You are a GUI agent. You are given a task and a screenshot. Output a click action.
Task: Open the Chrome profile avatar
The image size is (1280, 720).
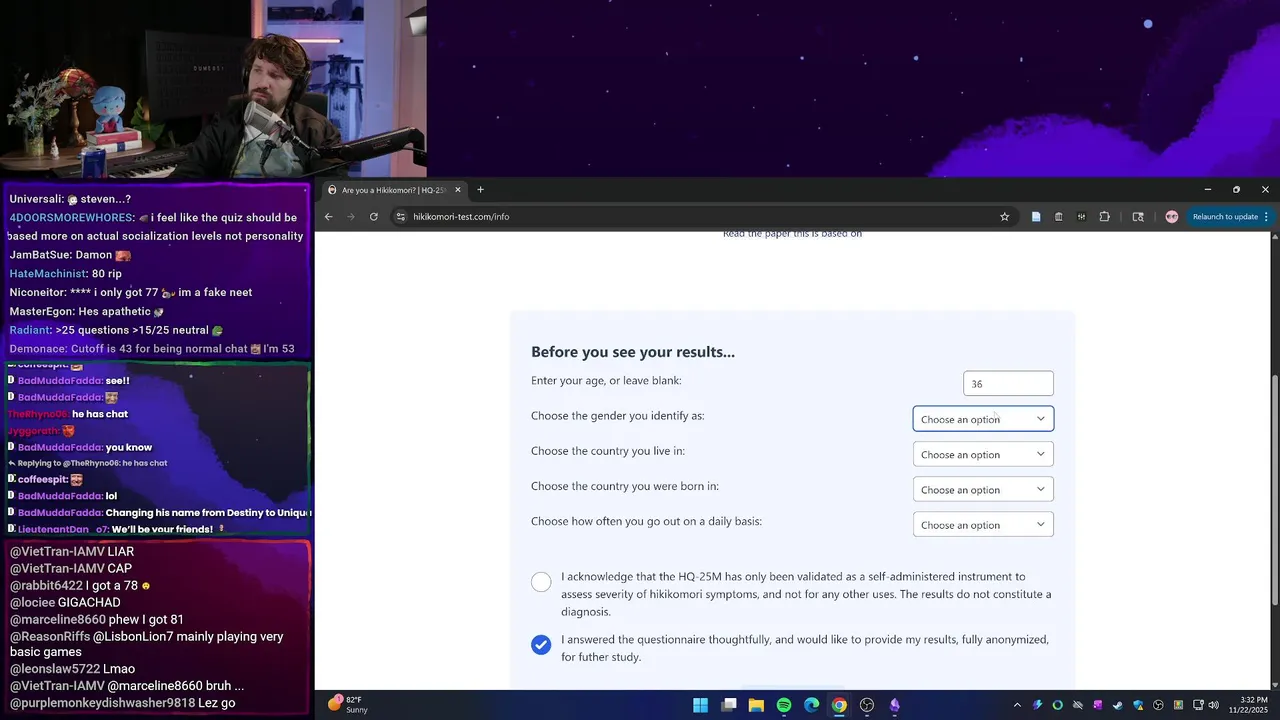pos(1172,217)
